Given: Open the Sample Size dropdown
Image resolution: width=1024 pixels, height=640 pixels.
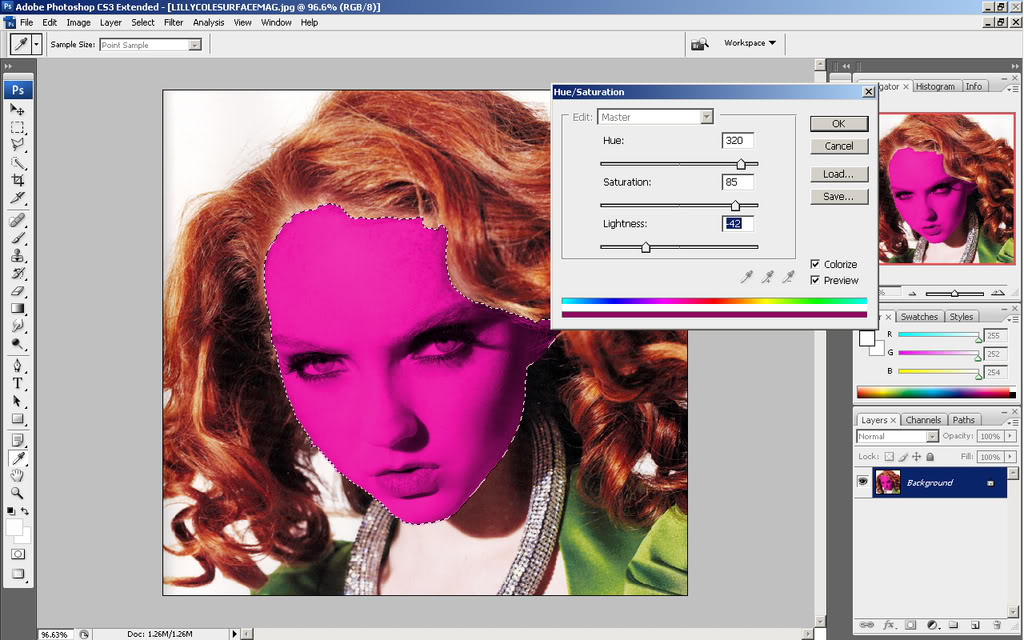Looking at the screenshot, I should 150,45.
